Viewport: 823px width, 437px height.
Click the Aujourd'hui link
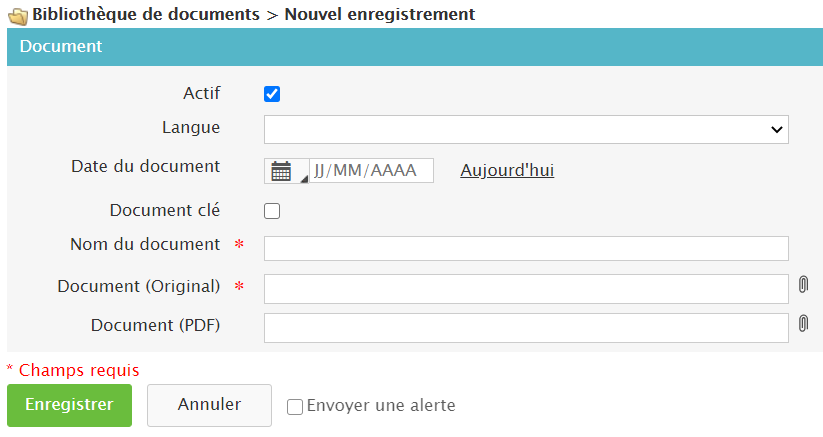click(507, 171)
